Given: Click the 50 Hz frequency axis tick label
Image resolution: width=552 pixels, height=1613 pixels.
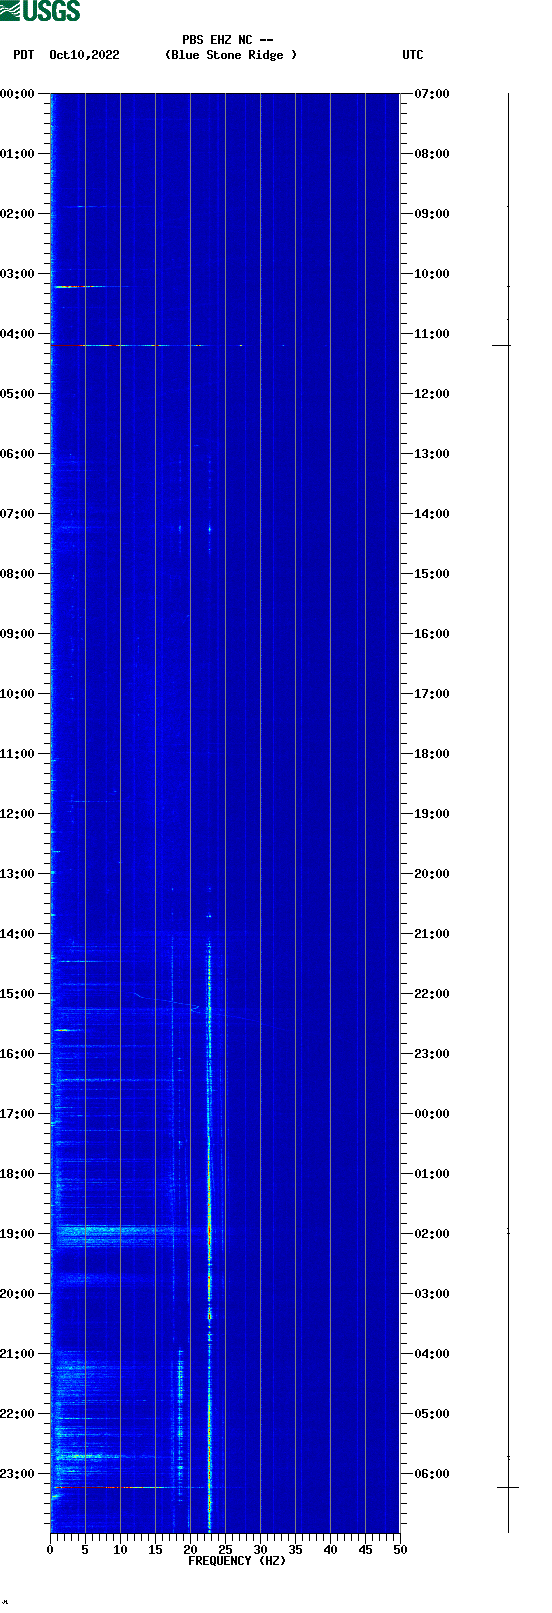Looking at the screenshot, I should pyautogui.click(x=400, y=1549).
